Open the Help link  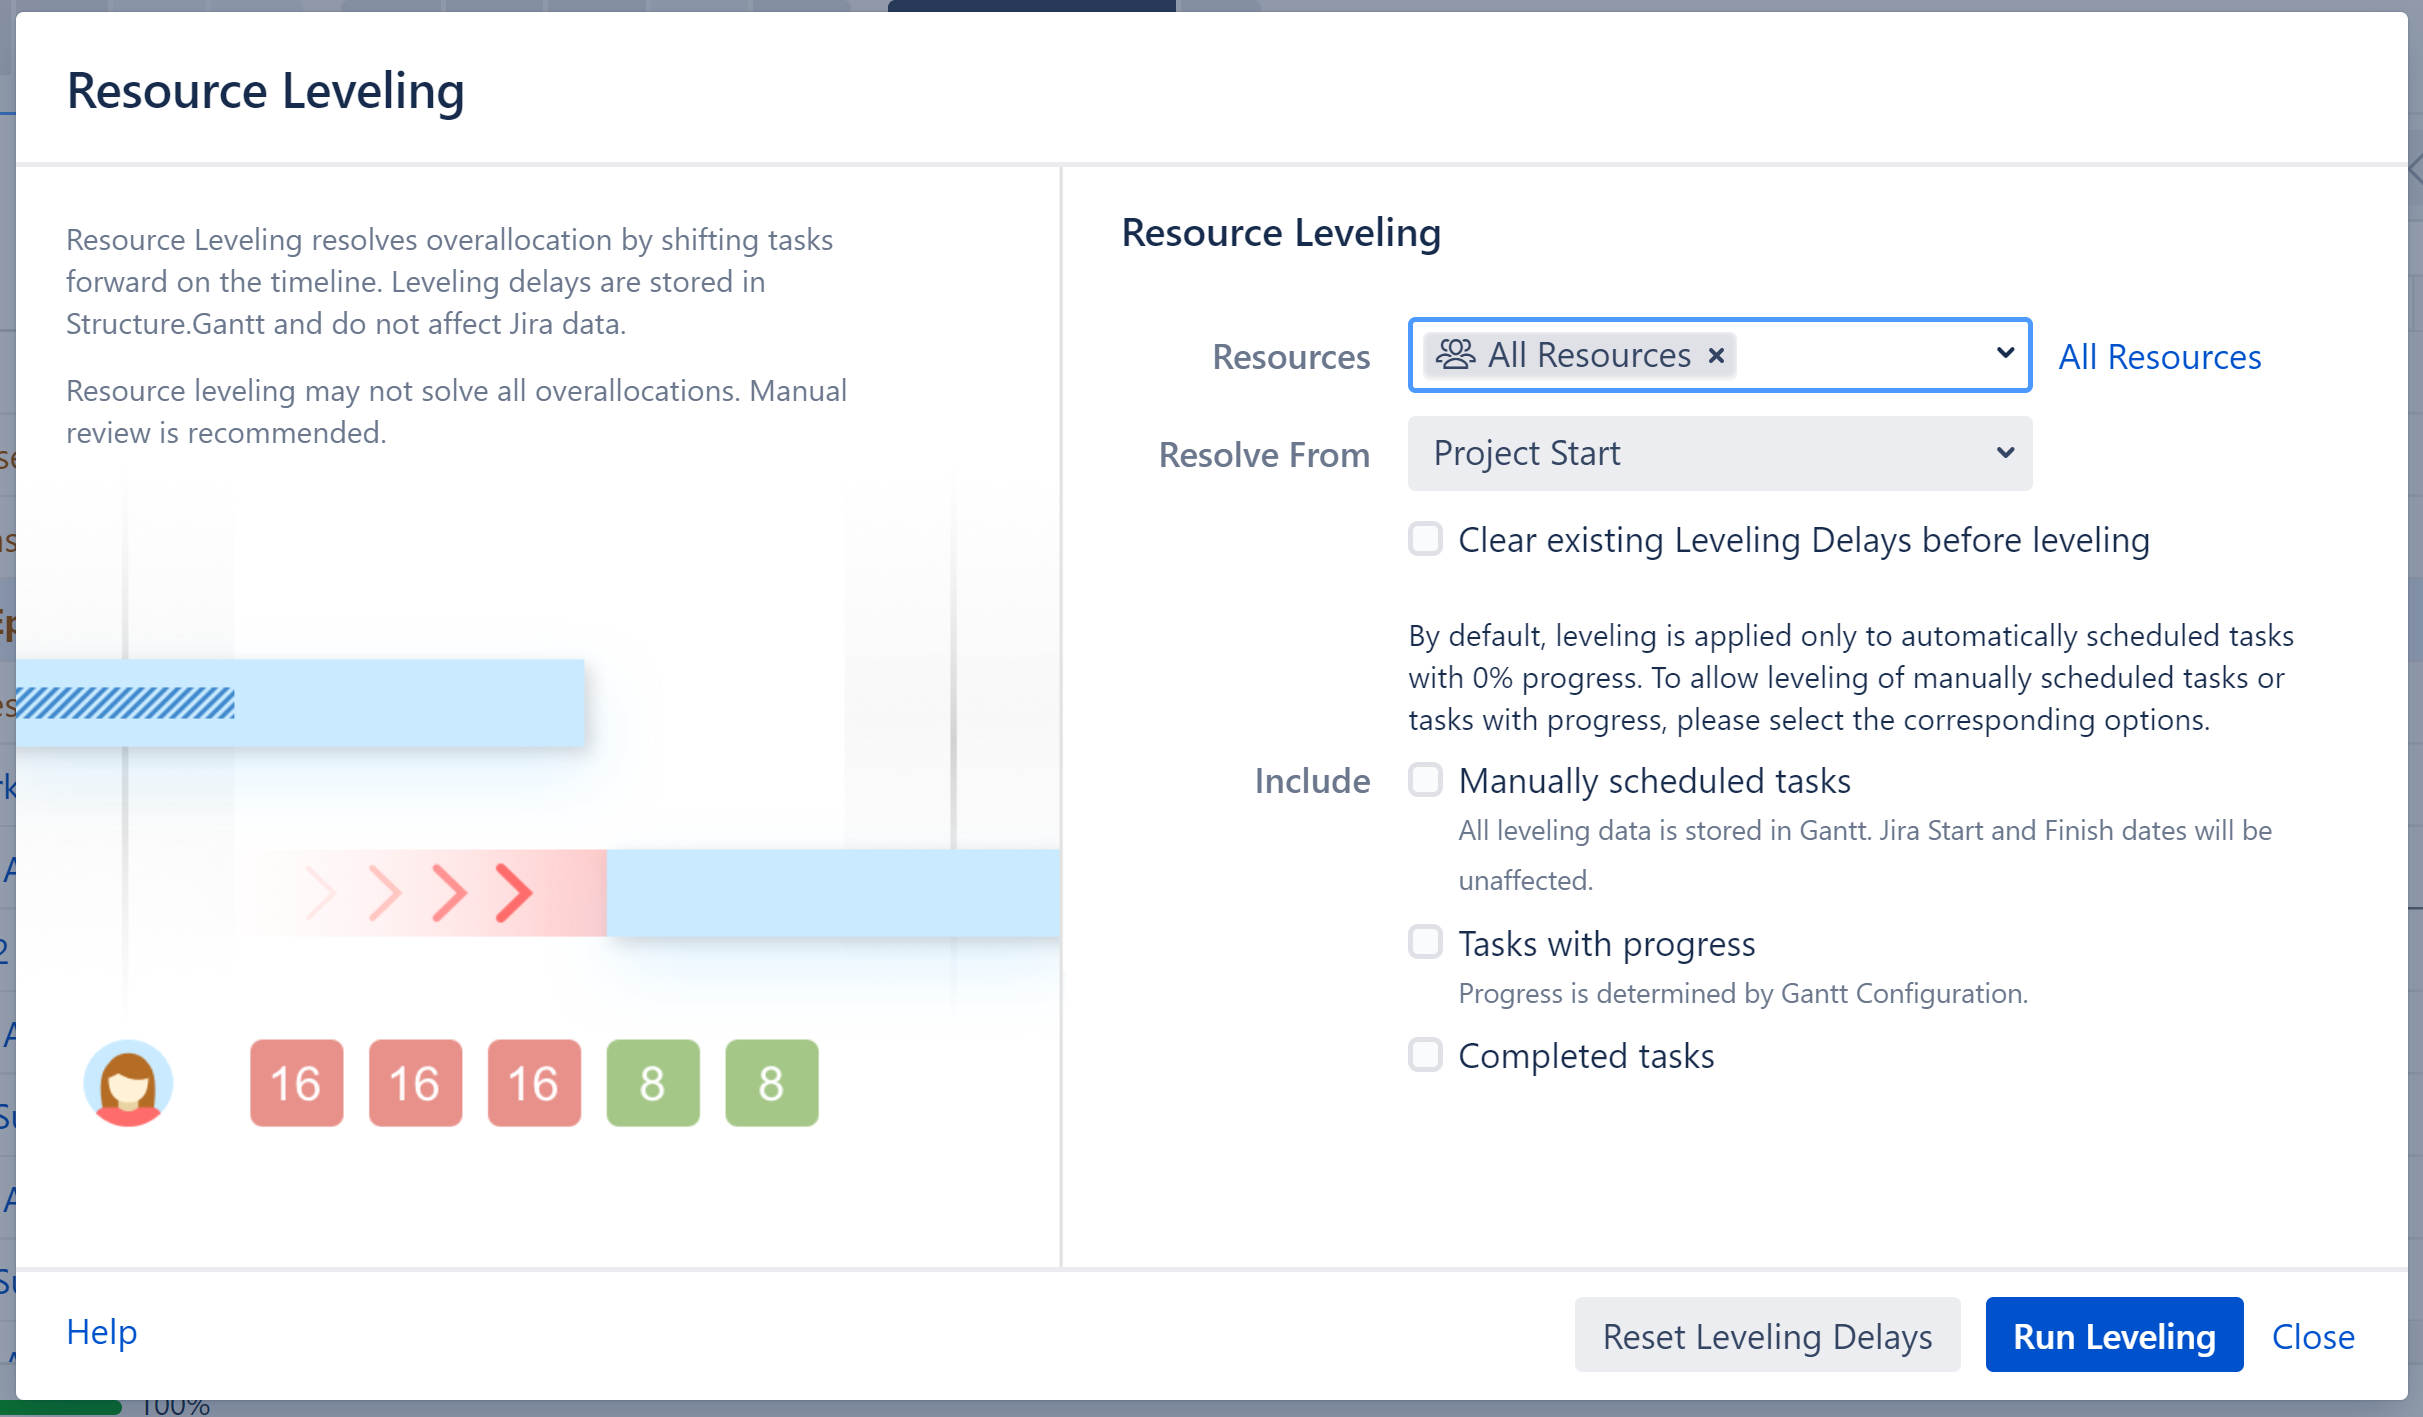click(x=101, y=1333)
